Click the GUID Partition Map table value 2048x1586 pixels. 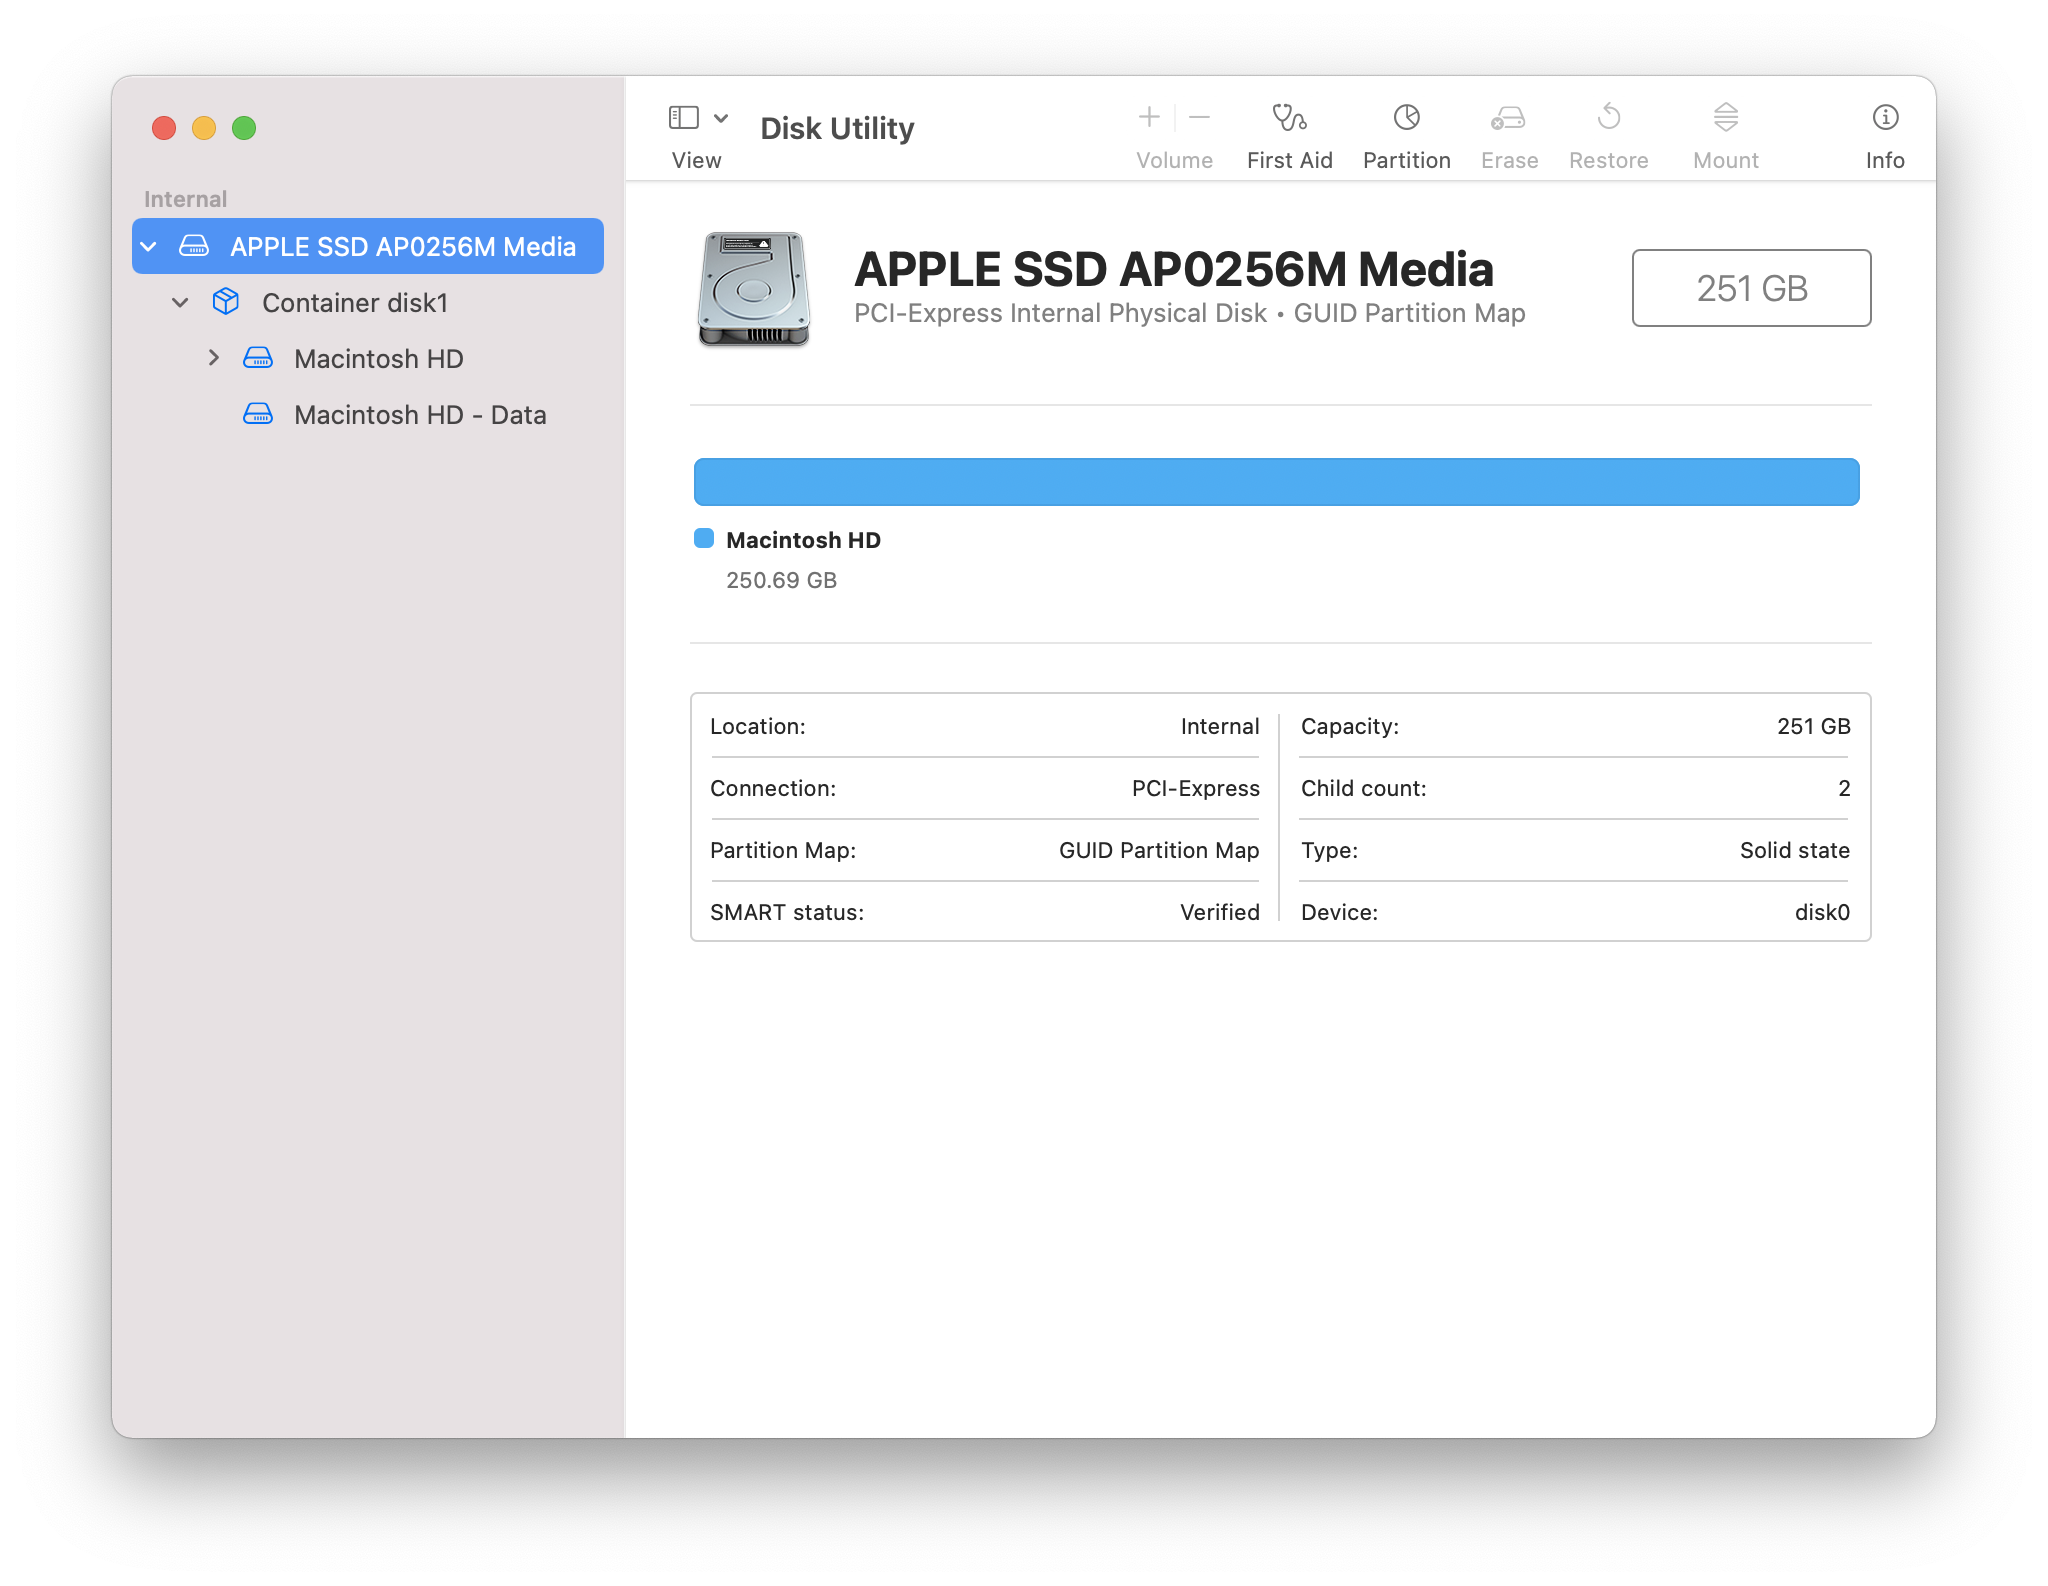tap(1159, 850)
